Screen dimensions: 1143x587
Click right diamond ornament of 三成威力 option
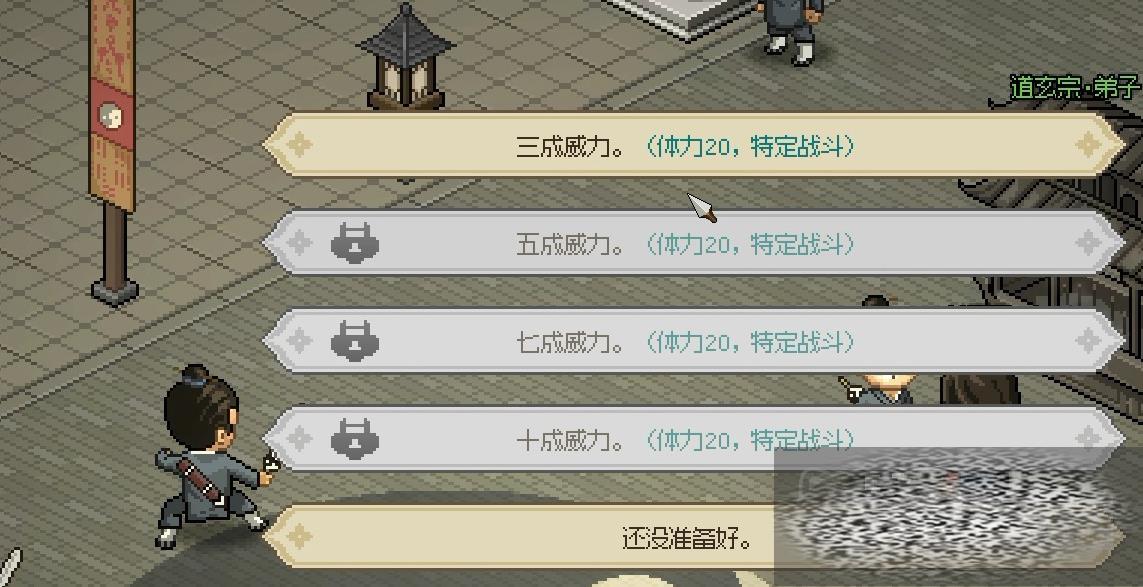point(1088,144)
